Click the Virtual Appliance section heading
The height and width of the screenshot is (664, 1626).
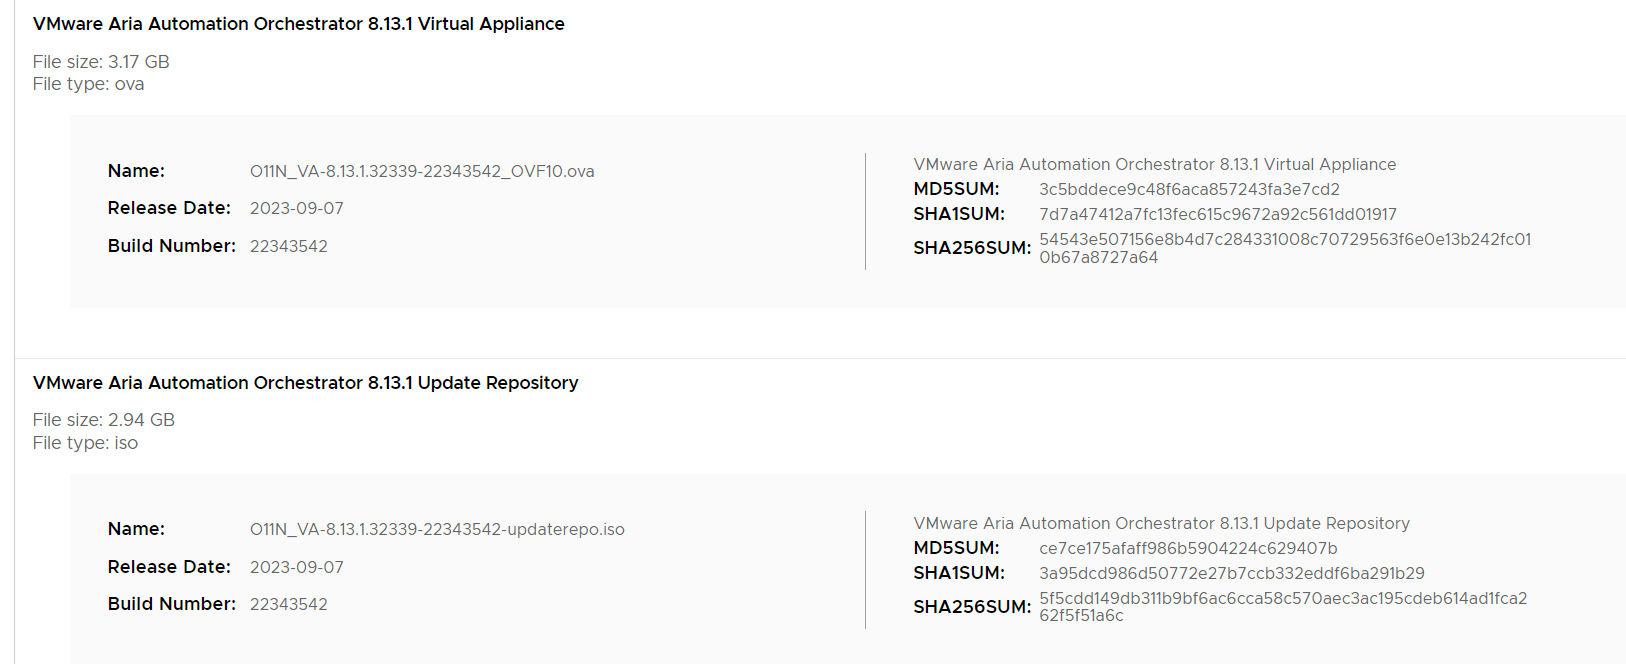298,24
